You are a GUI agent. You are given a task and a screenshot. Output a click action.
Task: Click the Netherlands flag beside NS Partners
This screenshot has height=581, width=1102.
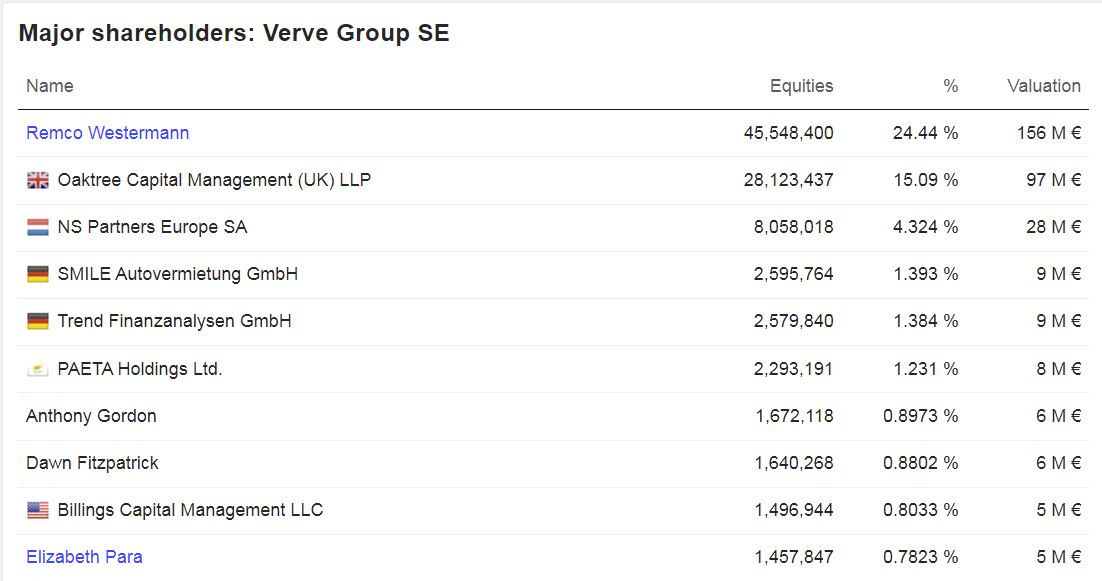(37, 228)
